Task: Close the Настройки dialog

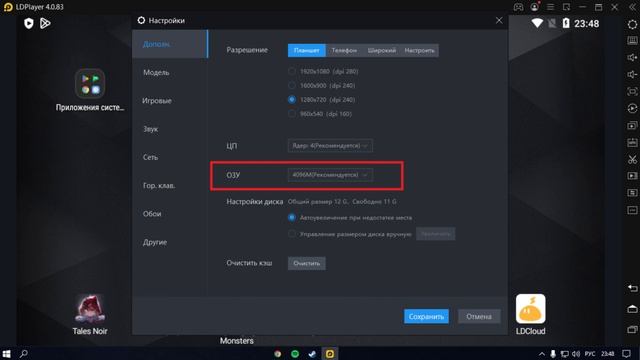Action: 499,20
